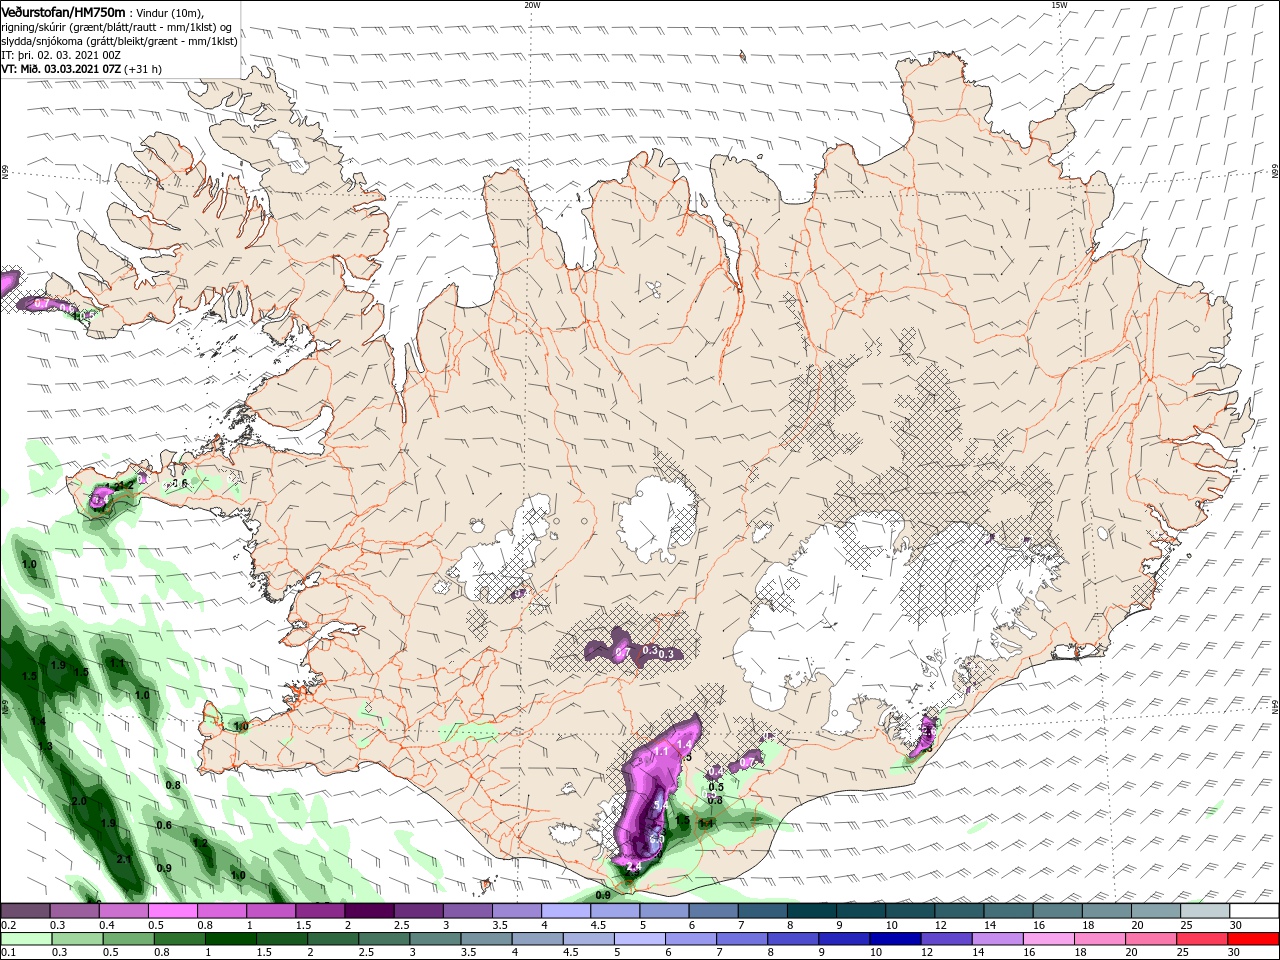Pick the white upper scale swatch above 30
The width and height of the screenshot is (1280, 960).
pyautogui.click(x=1253, y=911)
